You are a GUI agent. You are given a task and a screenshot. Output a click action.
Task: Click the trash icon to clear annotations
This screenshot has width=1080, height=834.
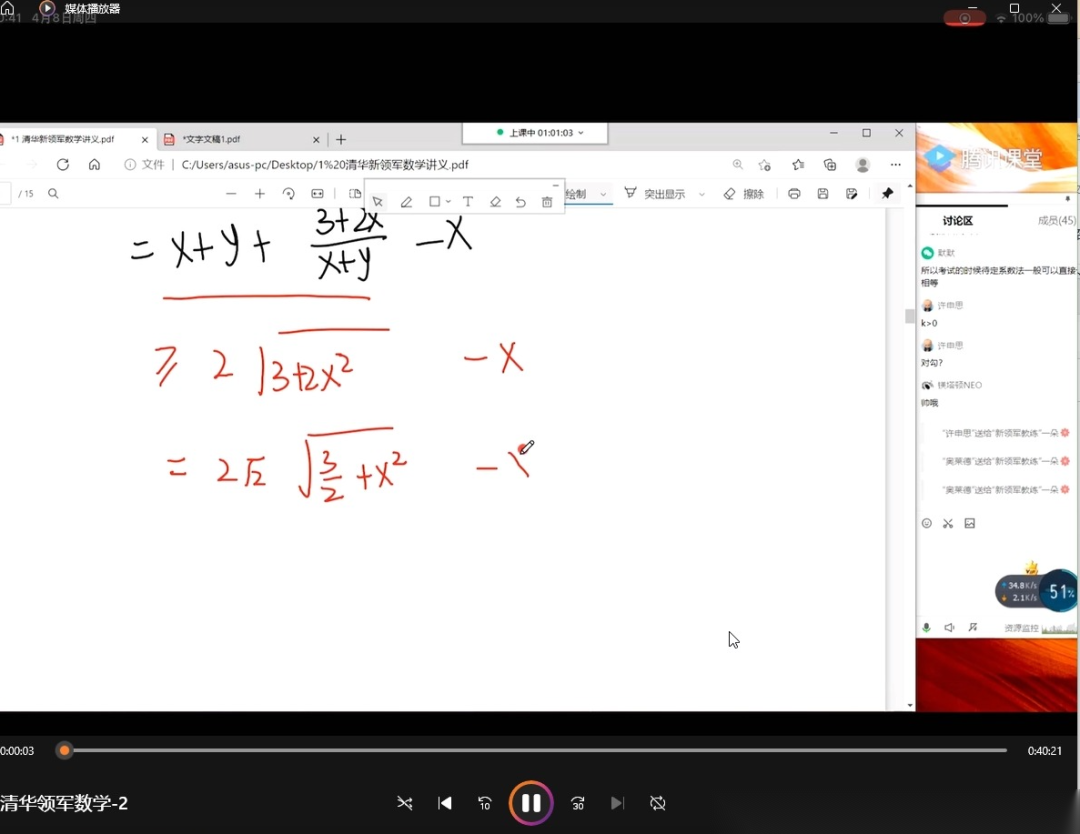click(x=547, y=202)
